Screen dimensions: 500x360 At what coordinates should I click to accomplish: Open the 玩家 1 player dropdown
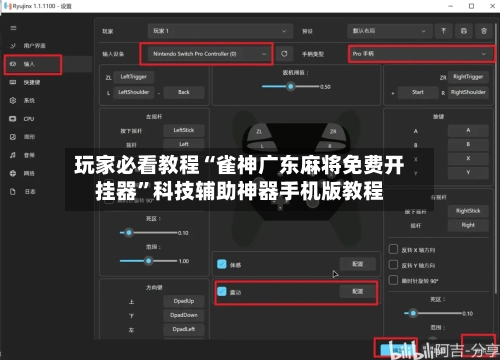220,31
